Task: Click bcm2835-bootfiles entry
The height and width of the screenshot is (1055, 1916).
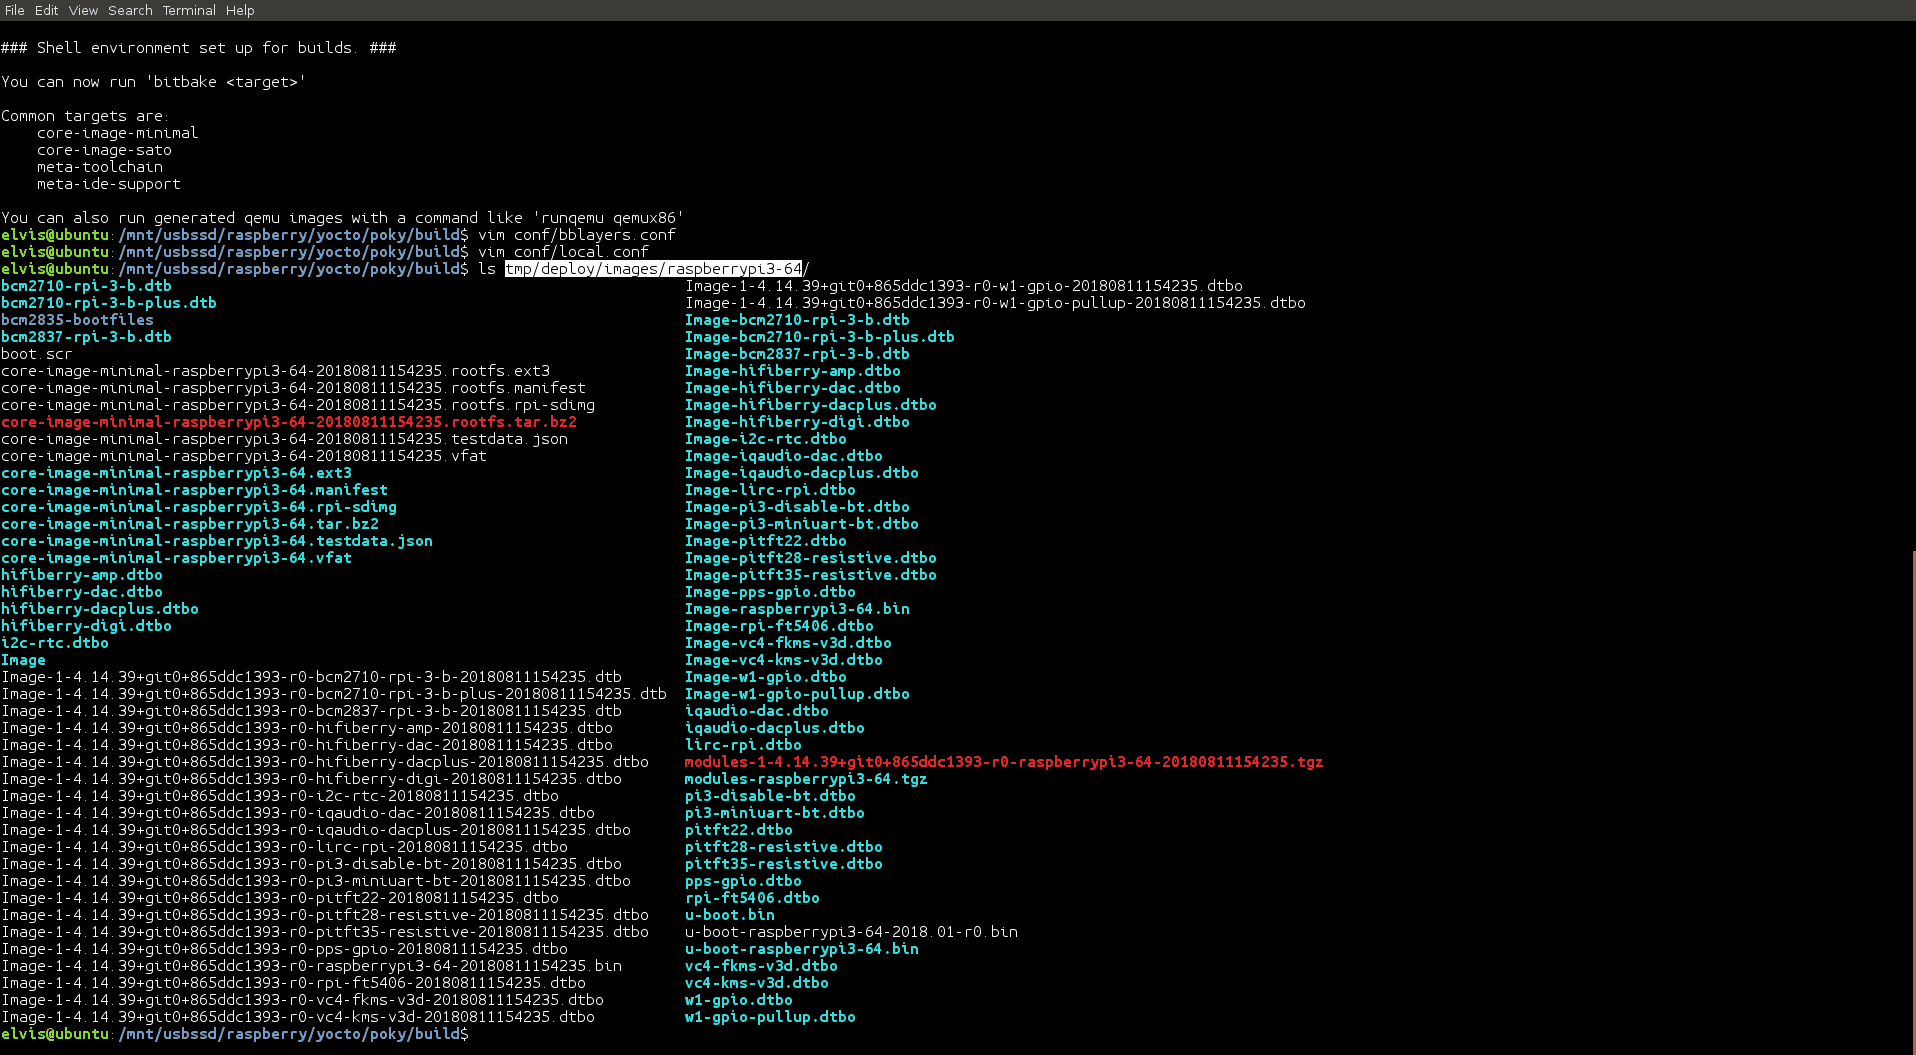Action: click(x=77, y=320)
